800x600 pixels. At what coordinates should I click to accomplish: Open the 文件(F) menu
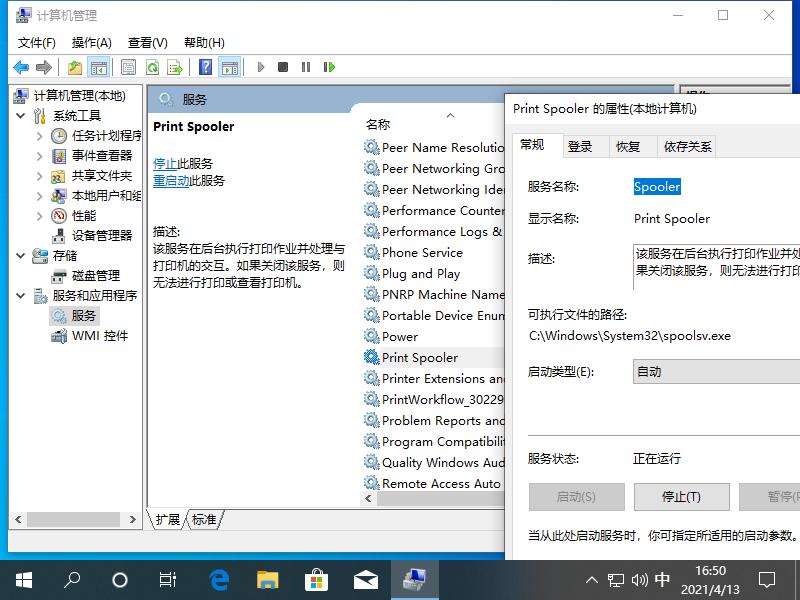(36, 43)
